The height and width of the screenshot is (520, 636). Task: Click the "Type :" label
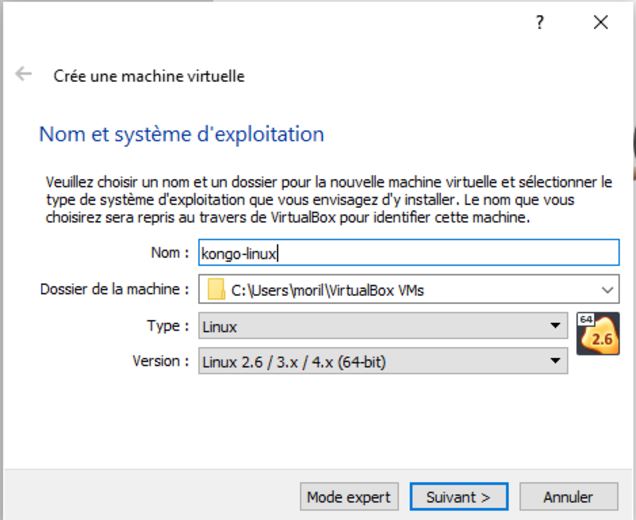(167, 326)
